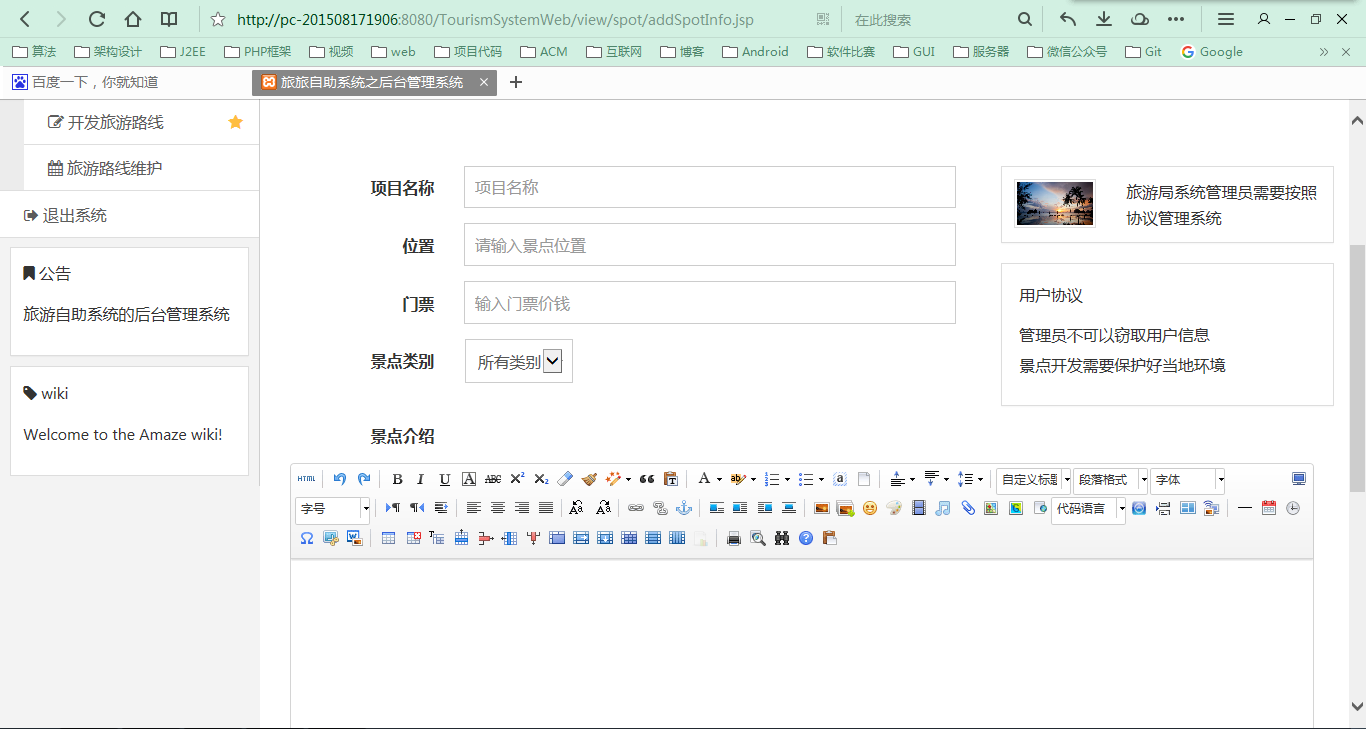
Task: Toggle HTML source mode in editor
Action: [306, 479]
